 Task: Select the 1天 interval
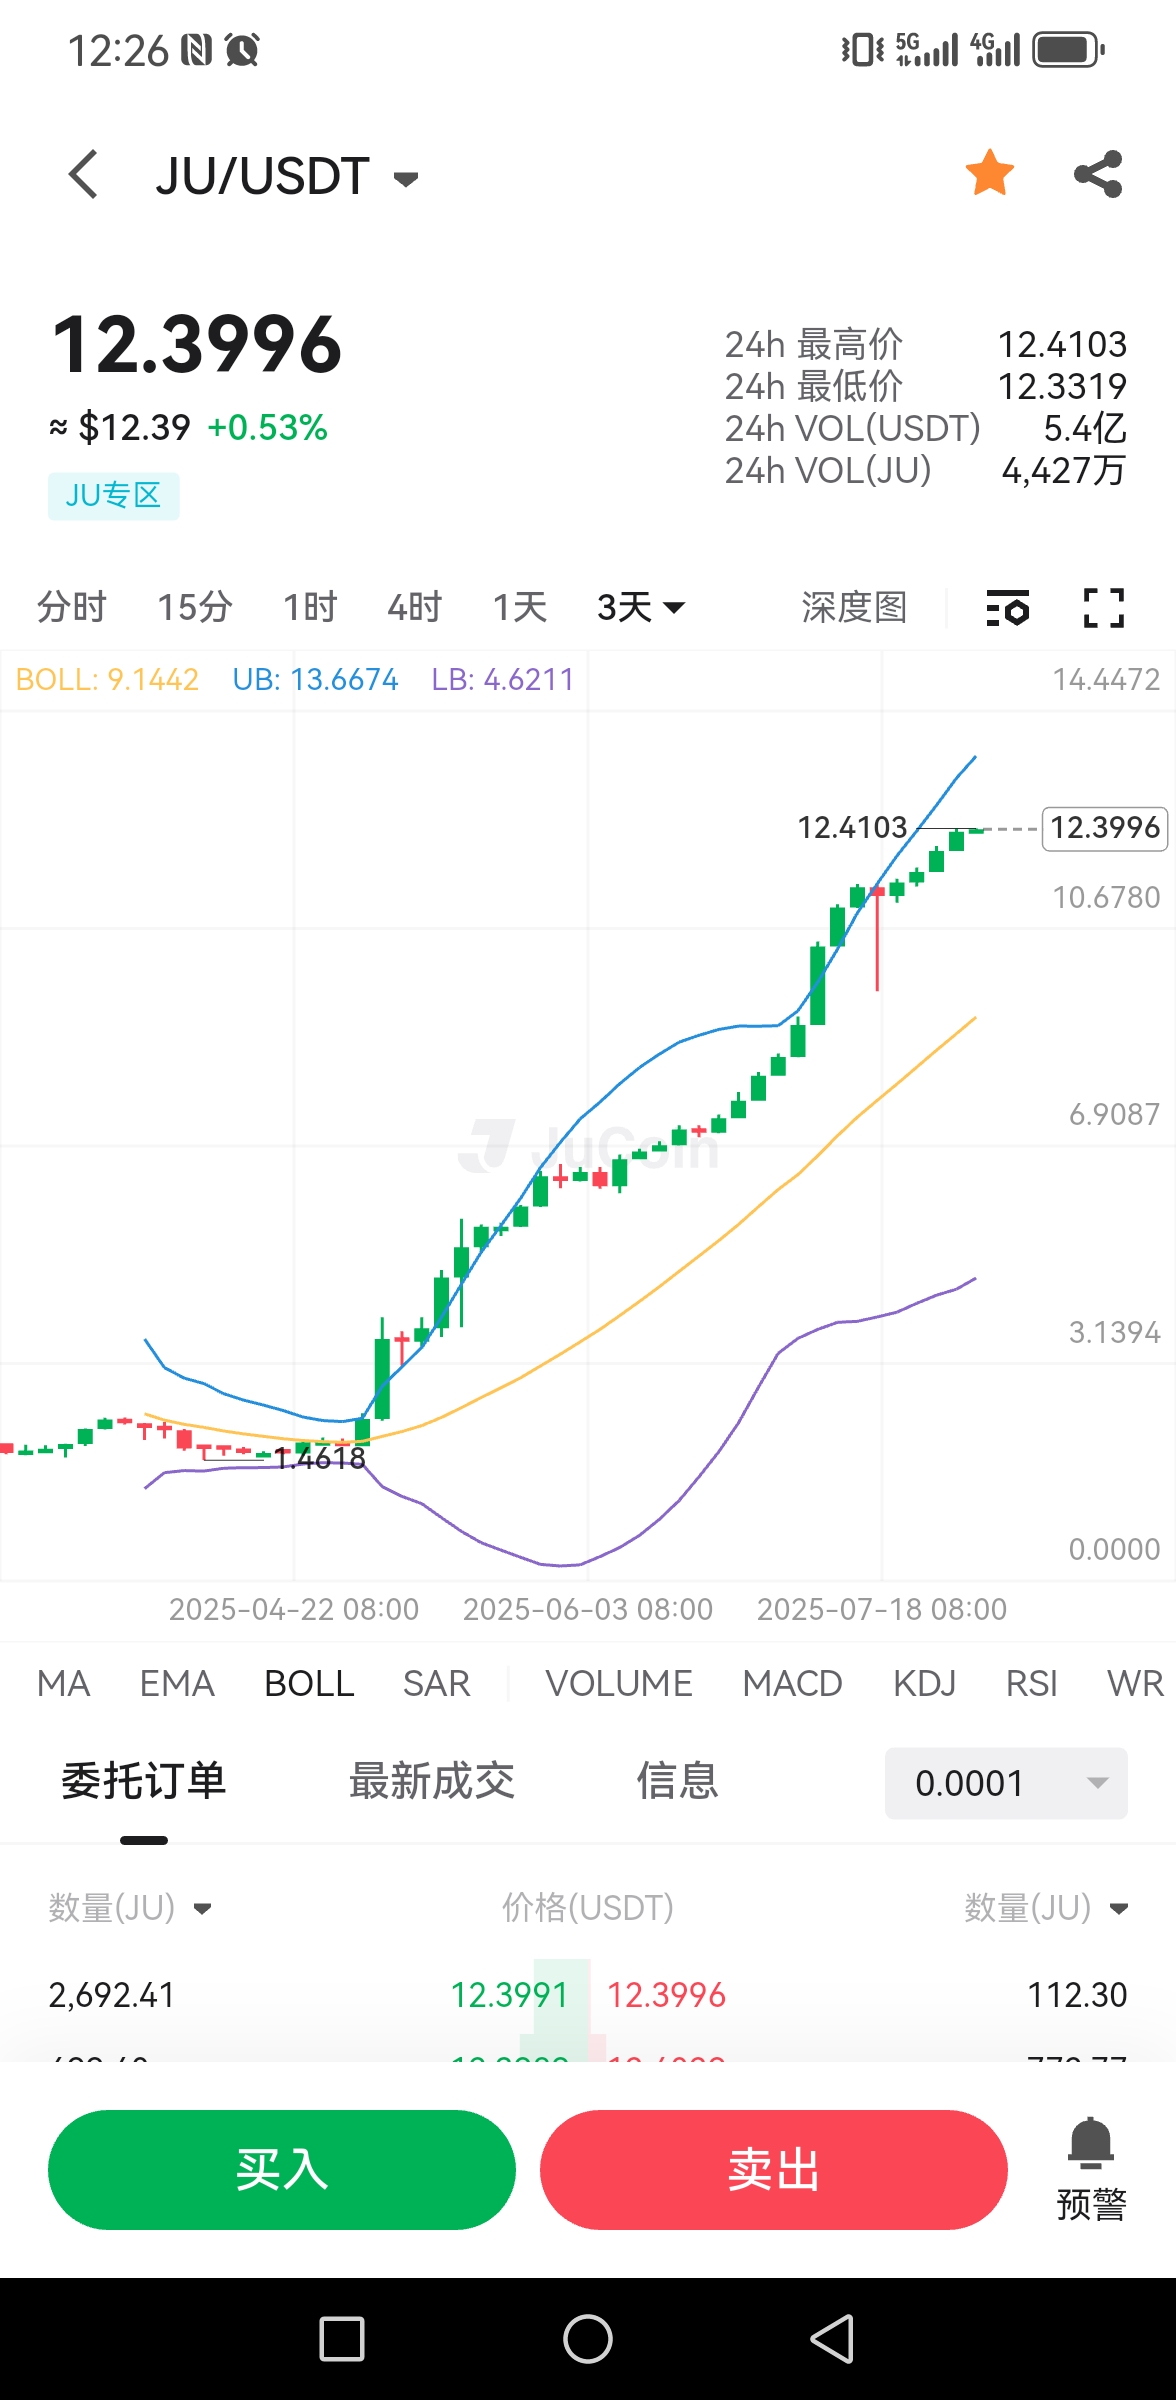pos(519,607)
